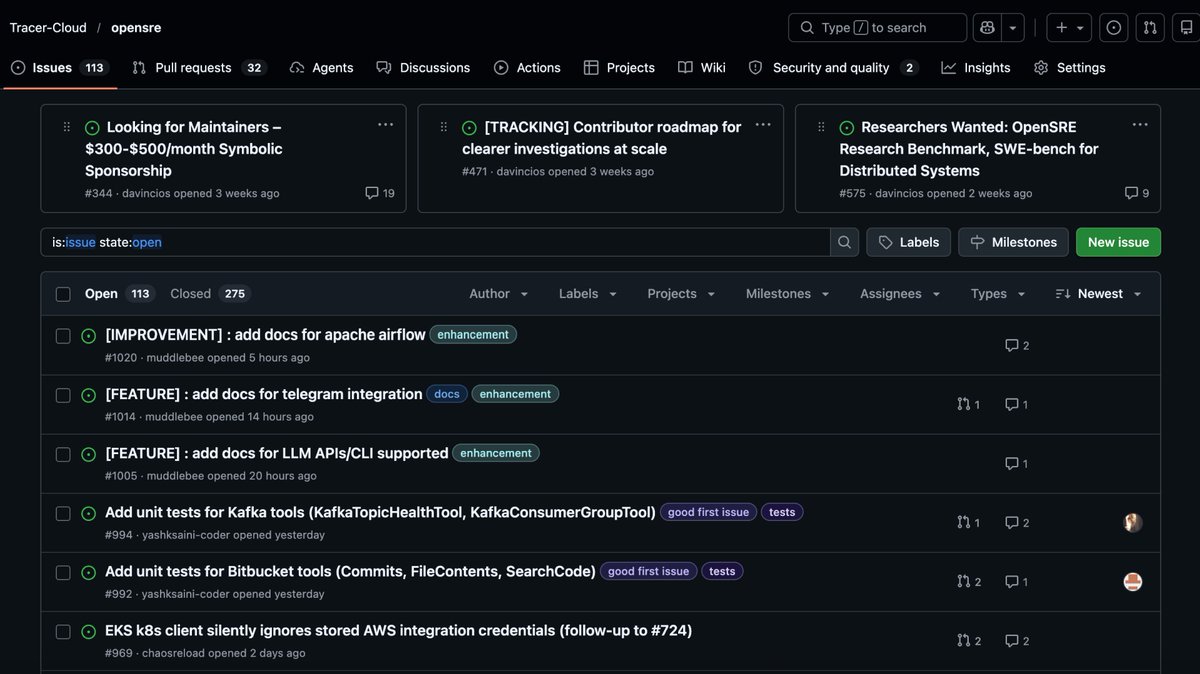Open the Projects tab
1200x674 pixels.
619,68
